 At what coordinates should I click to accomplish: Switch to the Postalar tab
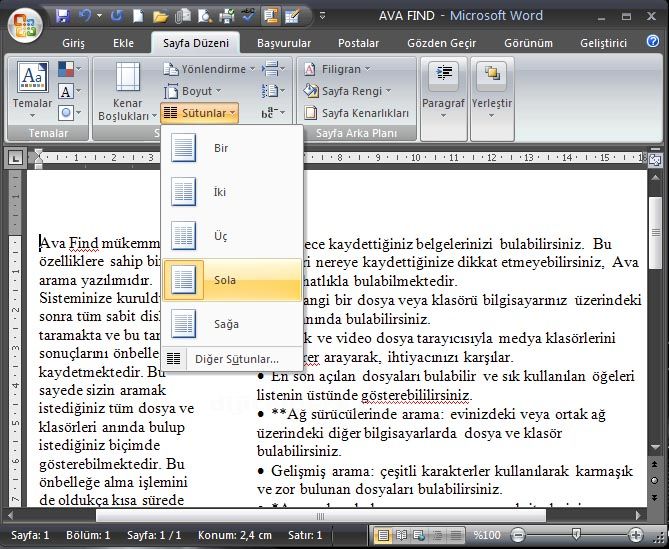point(358,43)
